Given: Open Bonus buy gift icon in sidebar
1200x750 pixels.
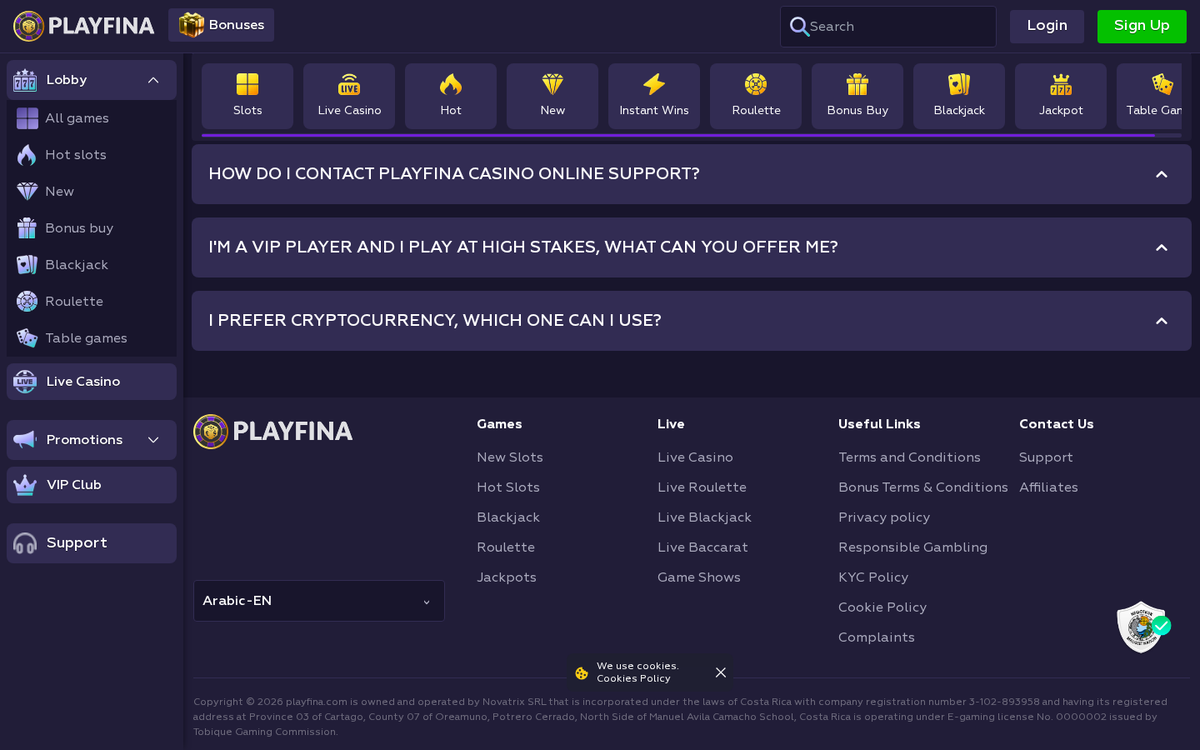Looking at the screenshot, I should click(27, 228).
